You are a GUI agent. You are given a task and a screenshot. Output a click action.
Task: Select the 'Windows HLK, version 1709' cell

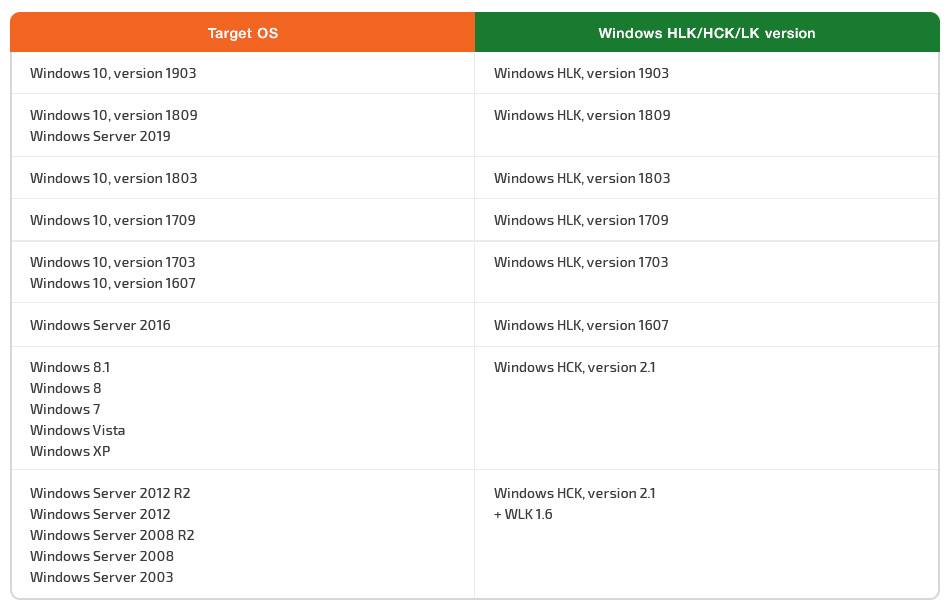point(706,220)
